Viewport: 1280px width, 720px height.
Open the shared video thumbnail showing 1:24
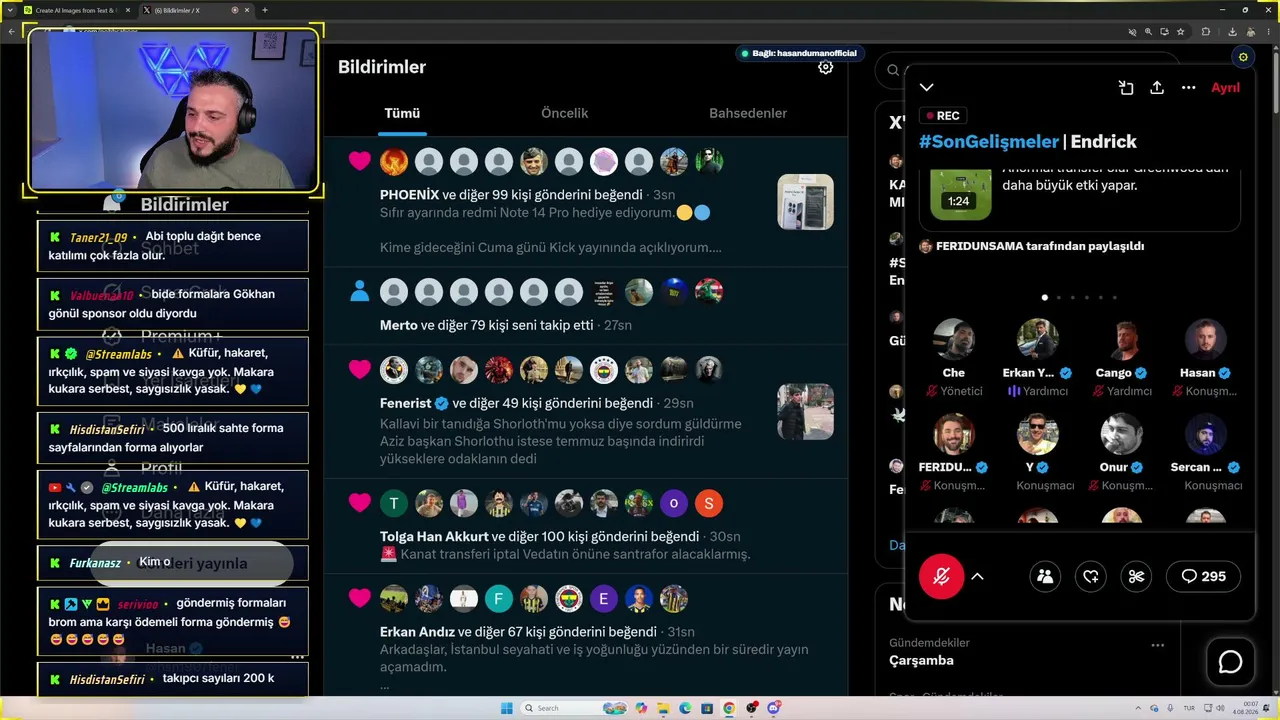960,192
